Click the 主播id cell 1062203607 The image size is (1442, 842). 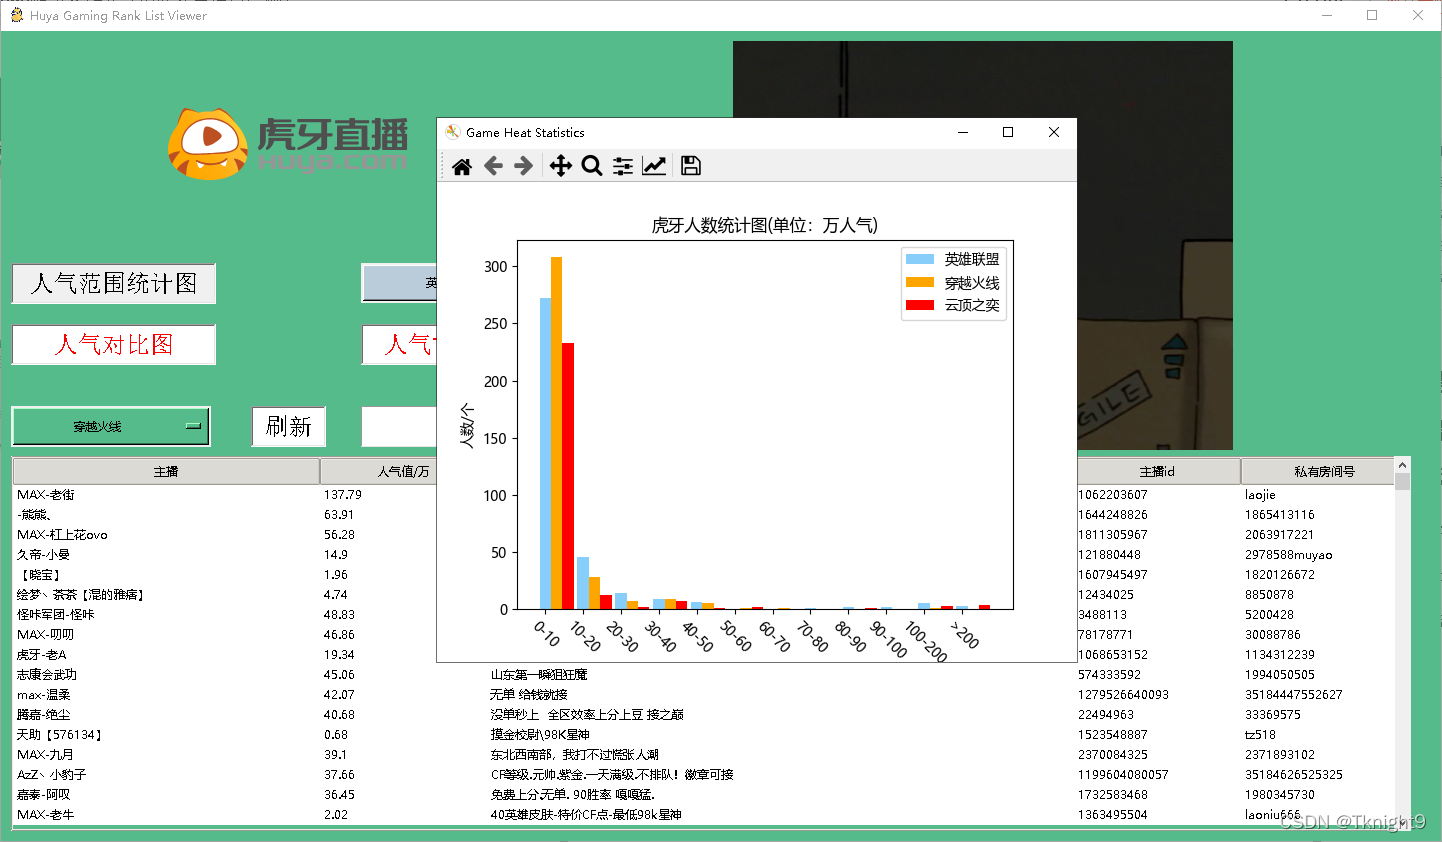pyautogui.click(x=1113, y=495)
